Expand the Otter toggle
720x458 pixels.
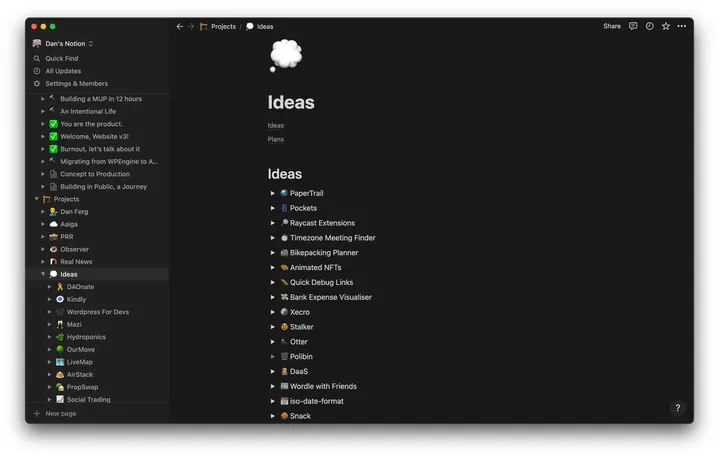pos(272,342)
